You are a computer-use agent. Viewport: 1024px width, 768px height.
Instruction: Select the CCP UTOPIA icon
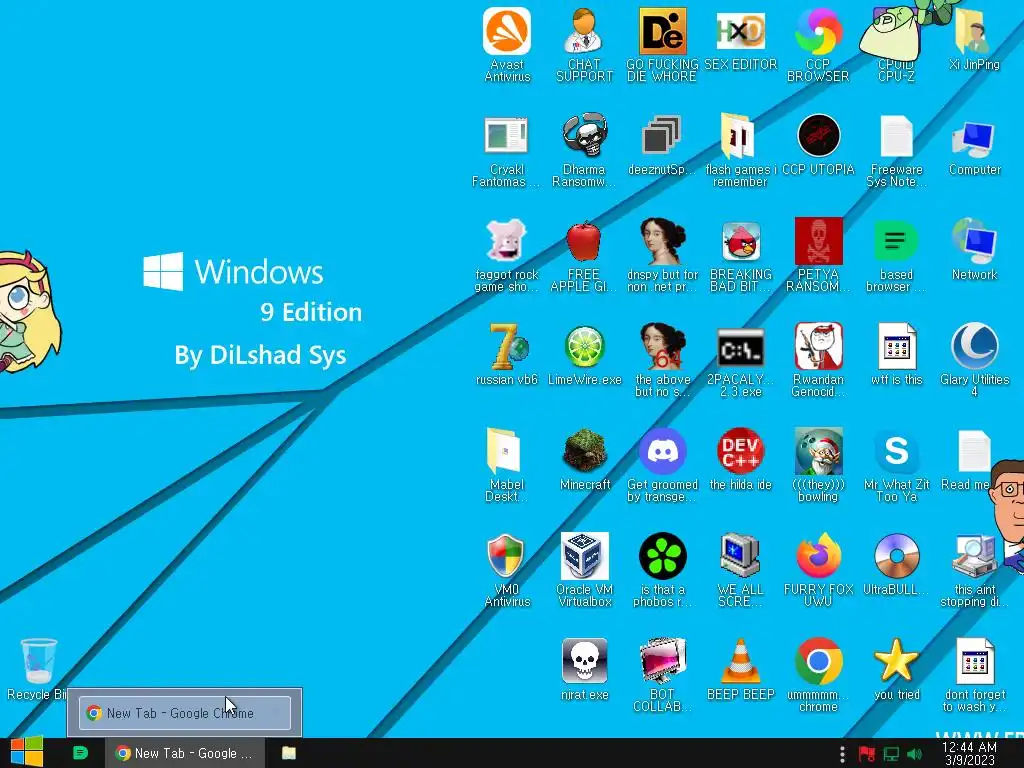tap(818, 136)
